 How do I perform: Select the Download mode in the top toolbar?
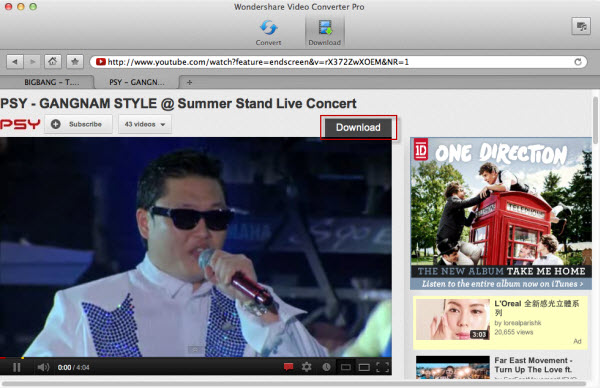(324, 32)
